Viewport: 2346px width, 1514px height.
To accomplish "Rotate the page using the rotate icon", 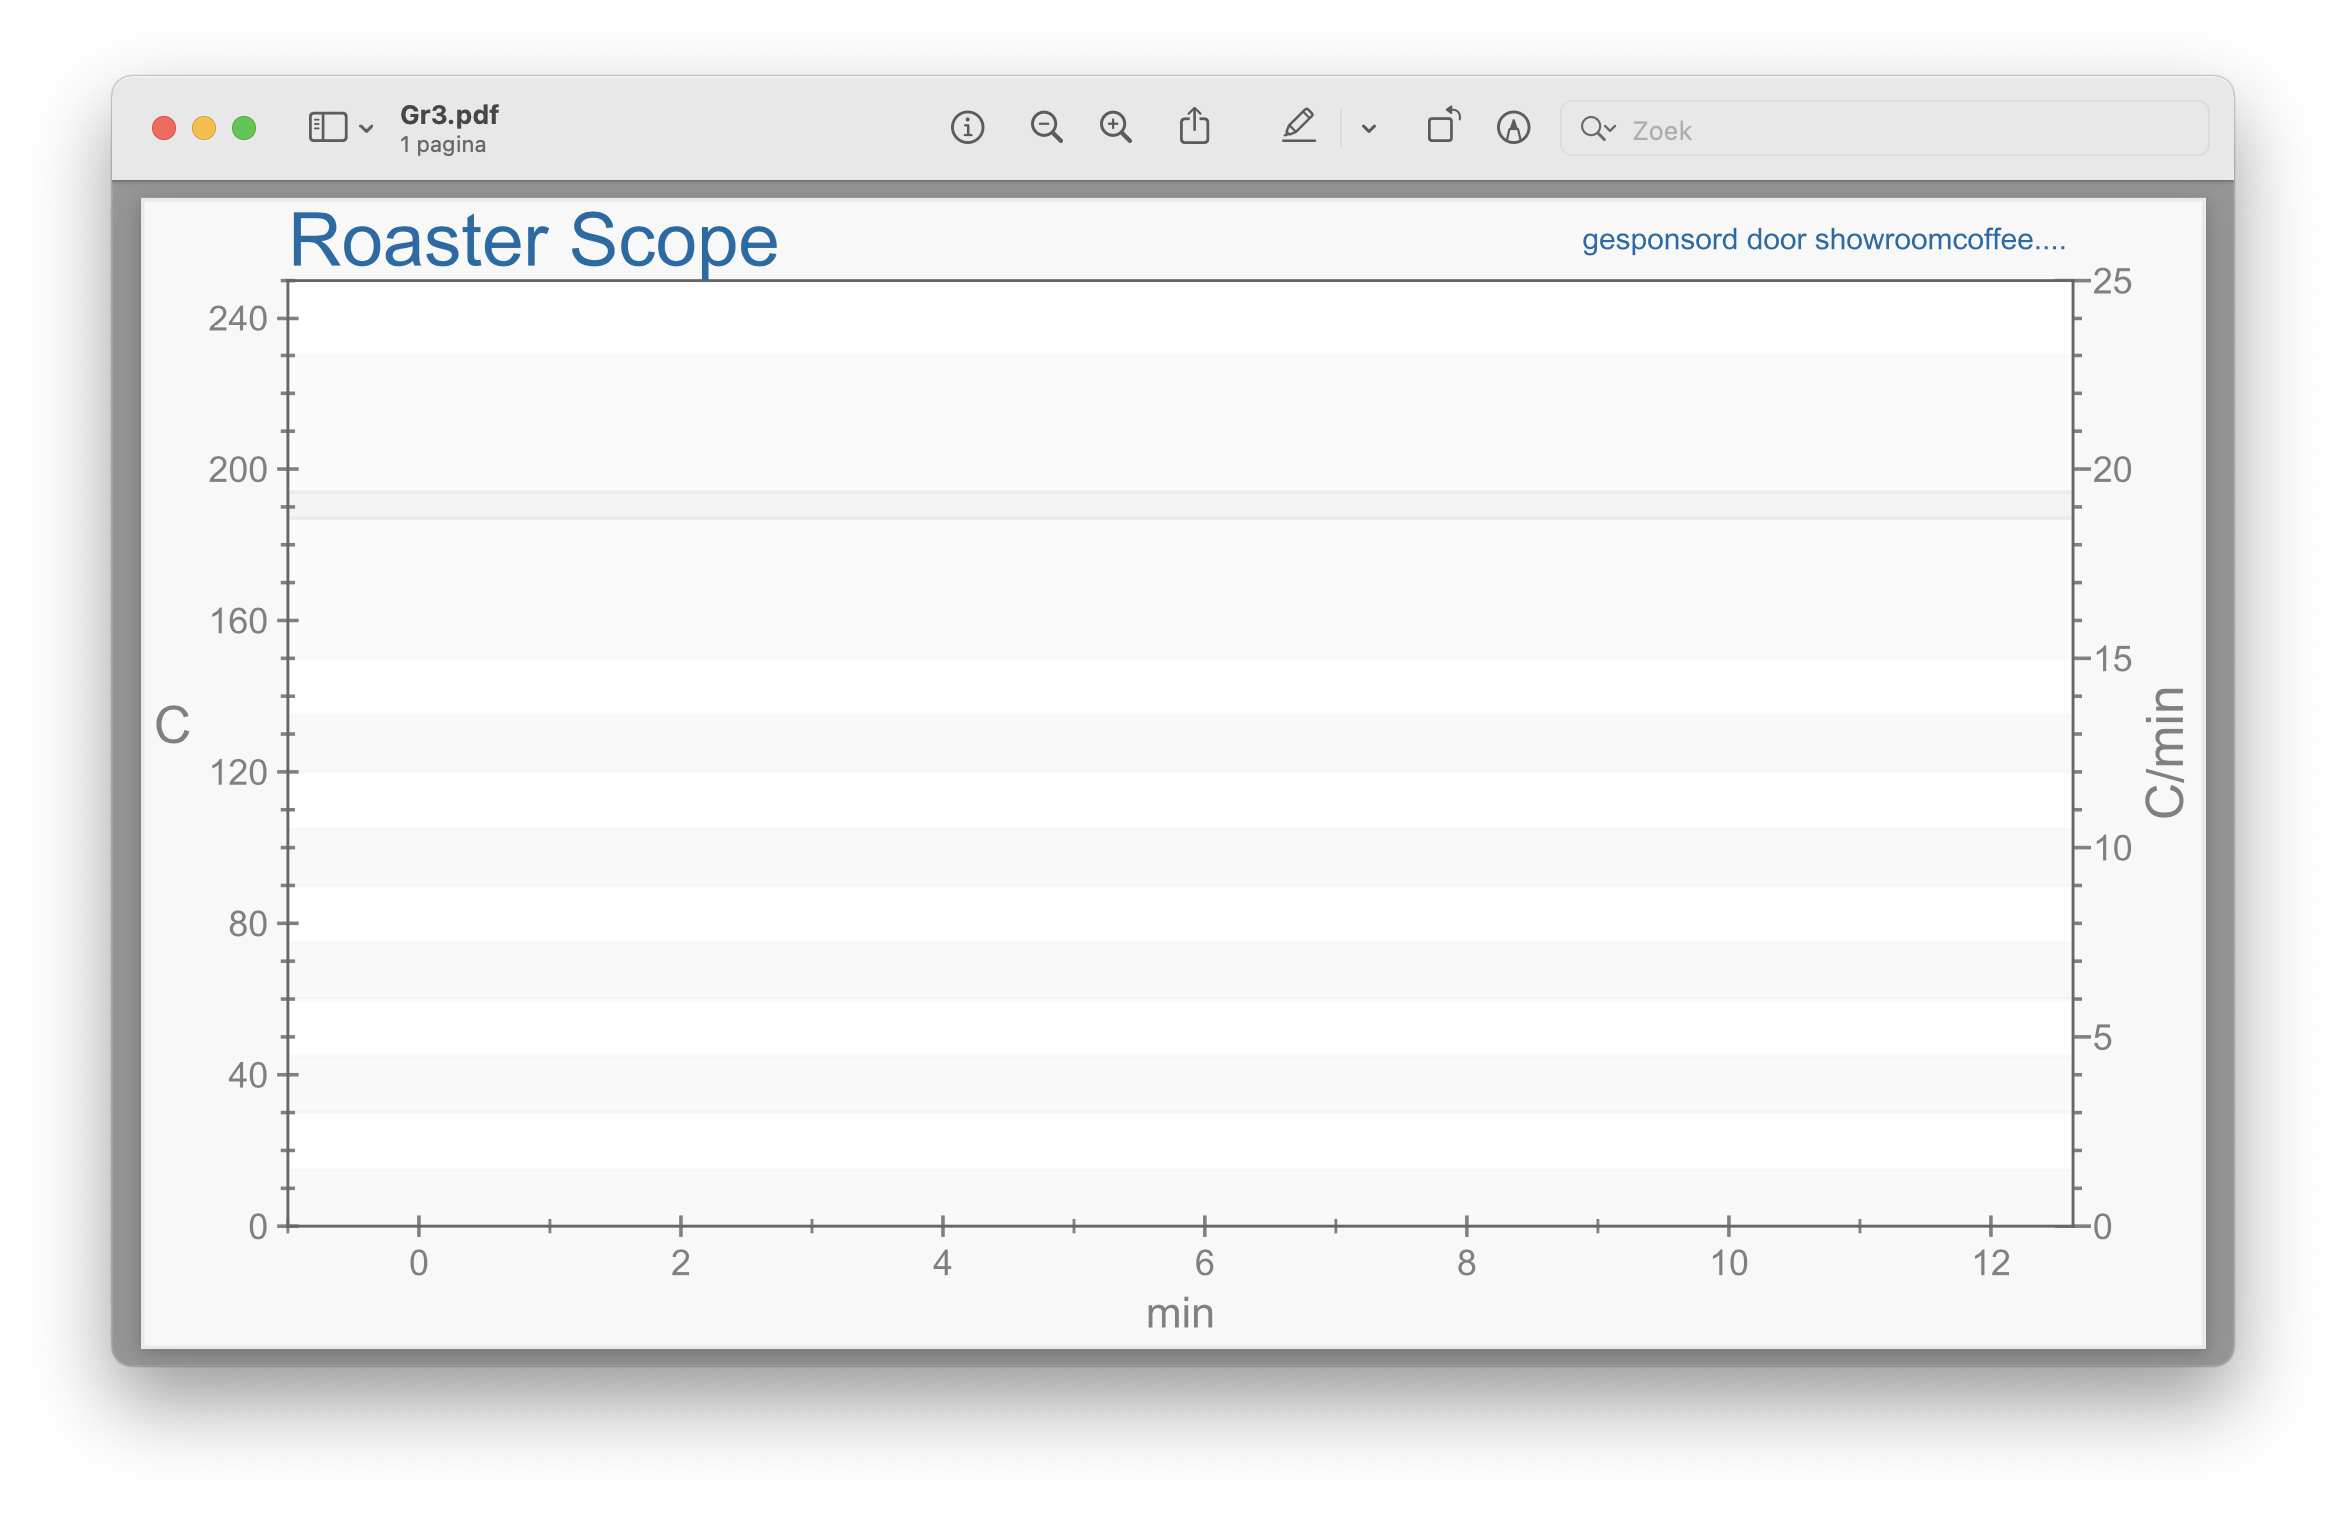I will click(x=1442, y=127).
